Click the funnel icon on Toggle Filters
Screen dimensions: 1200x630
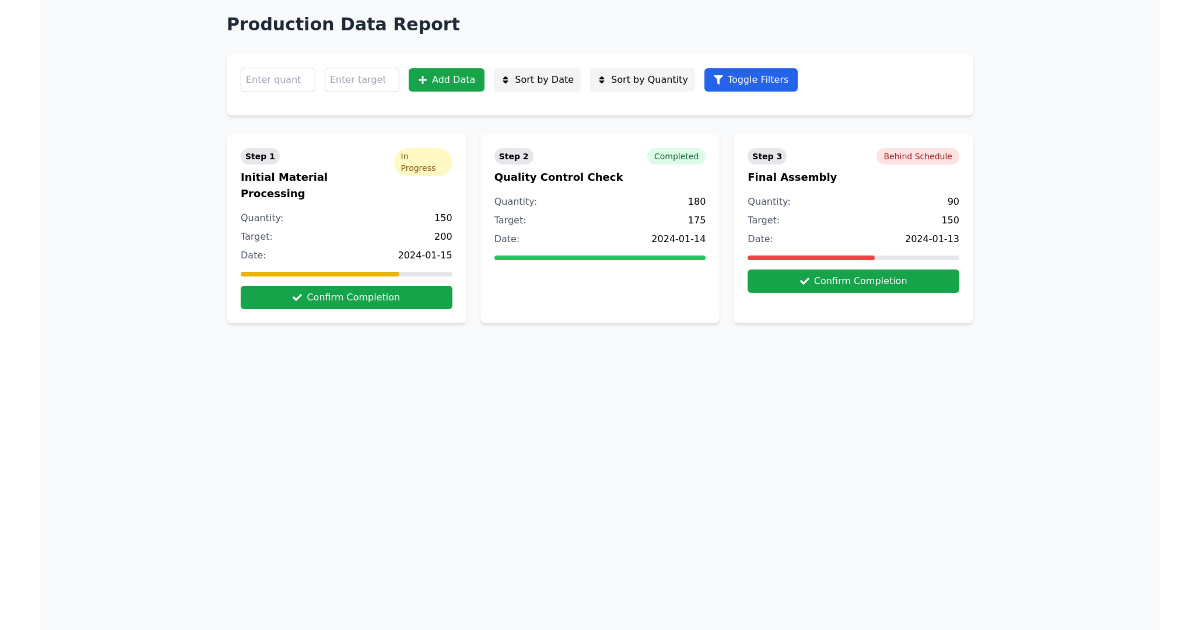(717, 80)
